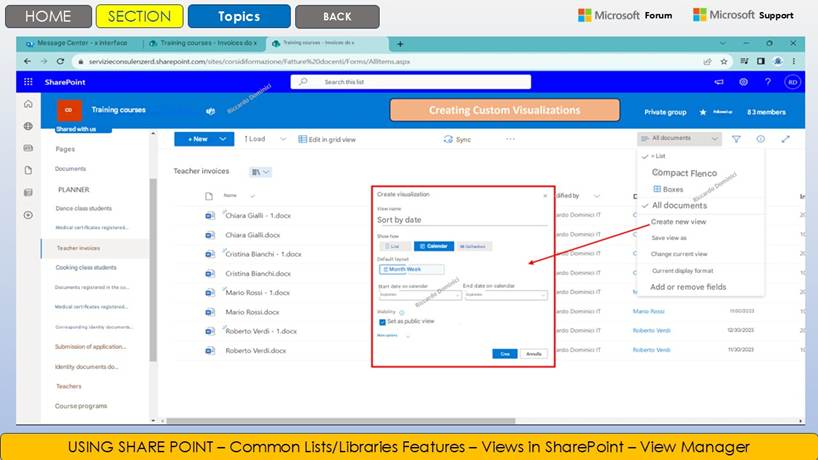Click the horizontal scrollbar below the list

pos(341,420)
